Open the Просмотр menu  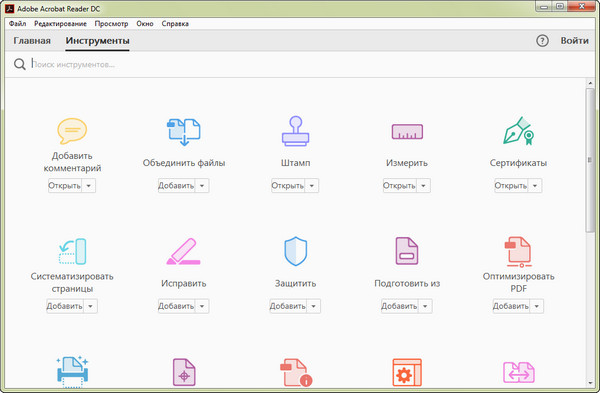tap(111, 23)
